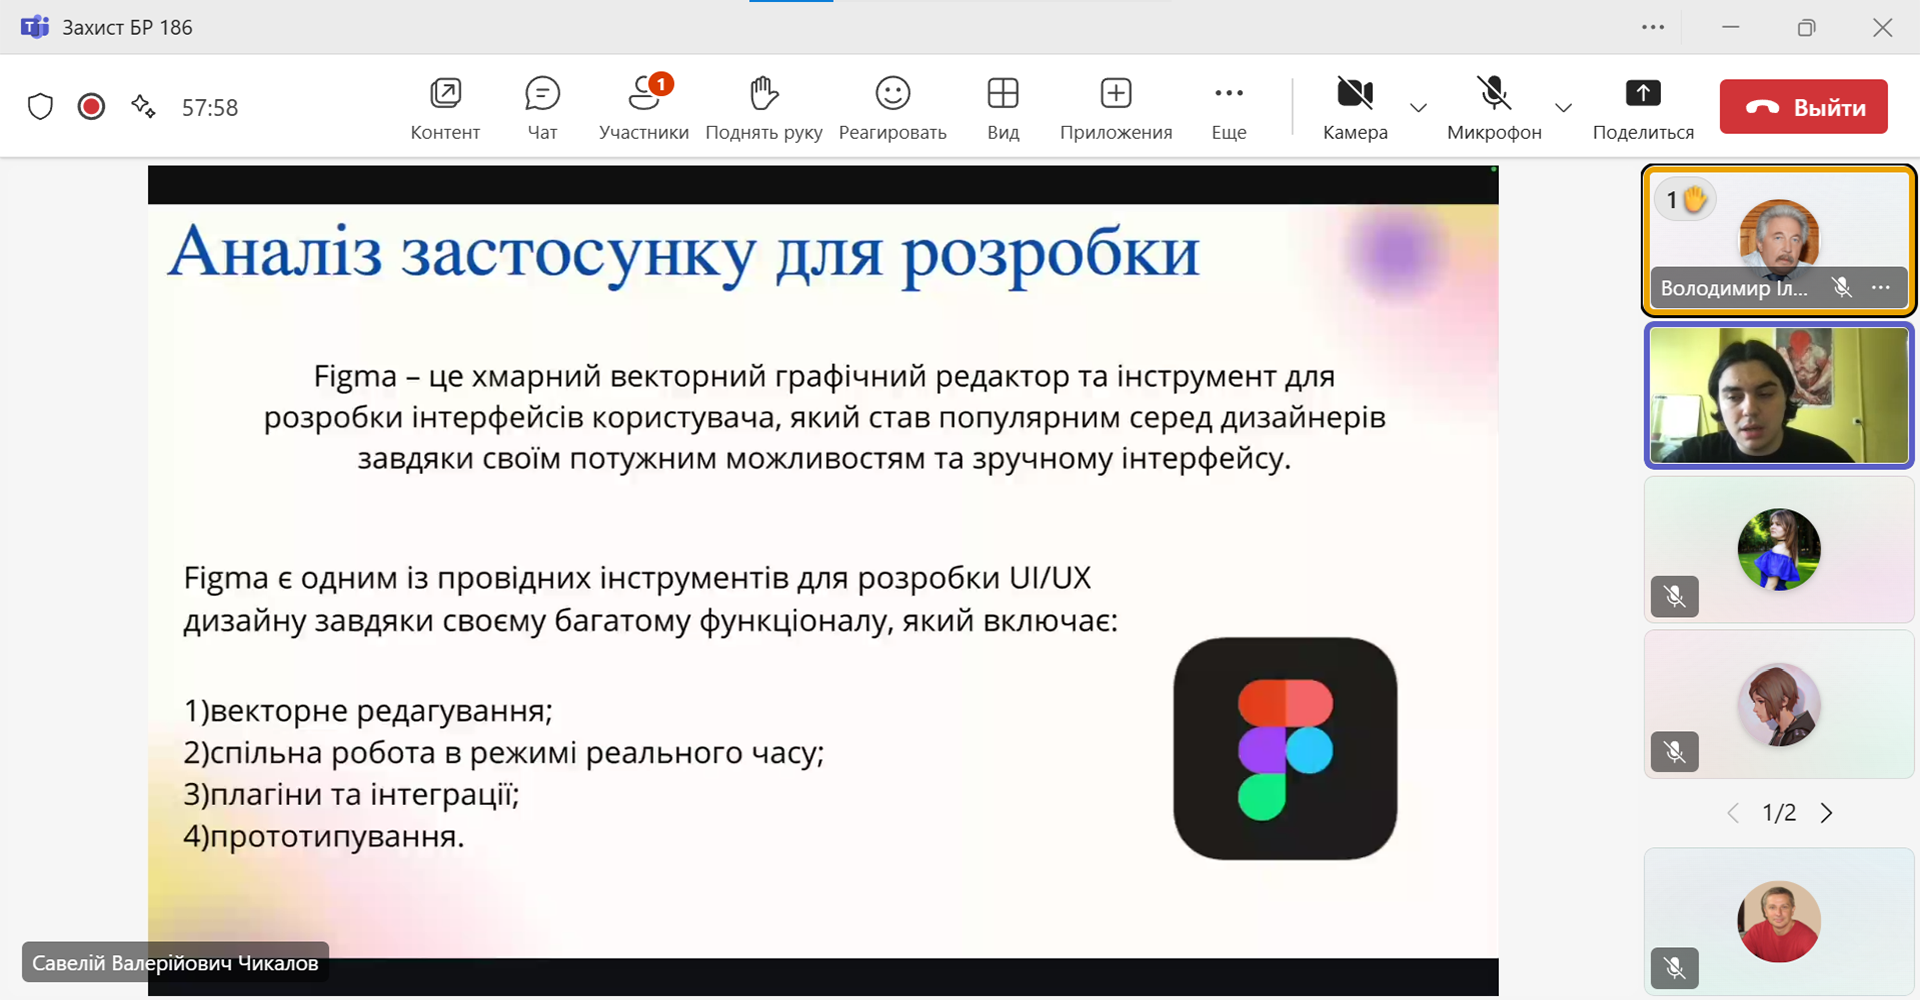The height and width of the screenshot is (1000, 1920).
Task: Change layout using Вид
Action: [x=1002, y=107]
